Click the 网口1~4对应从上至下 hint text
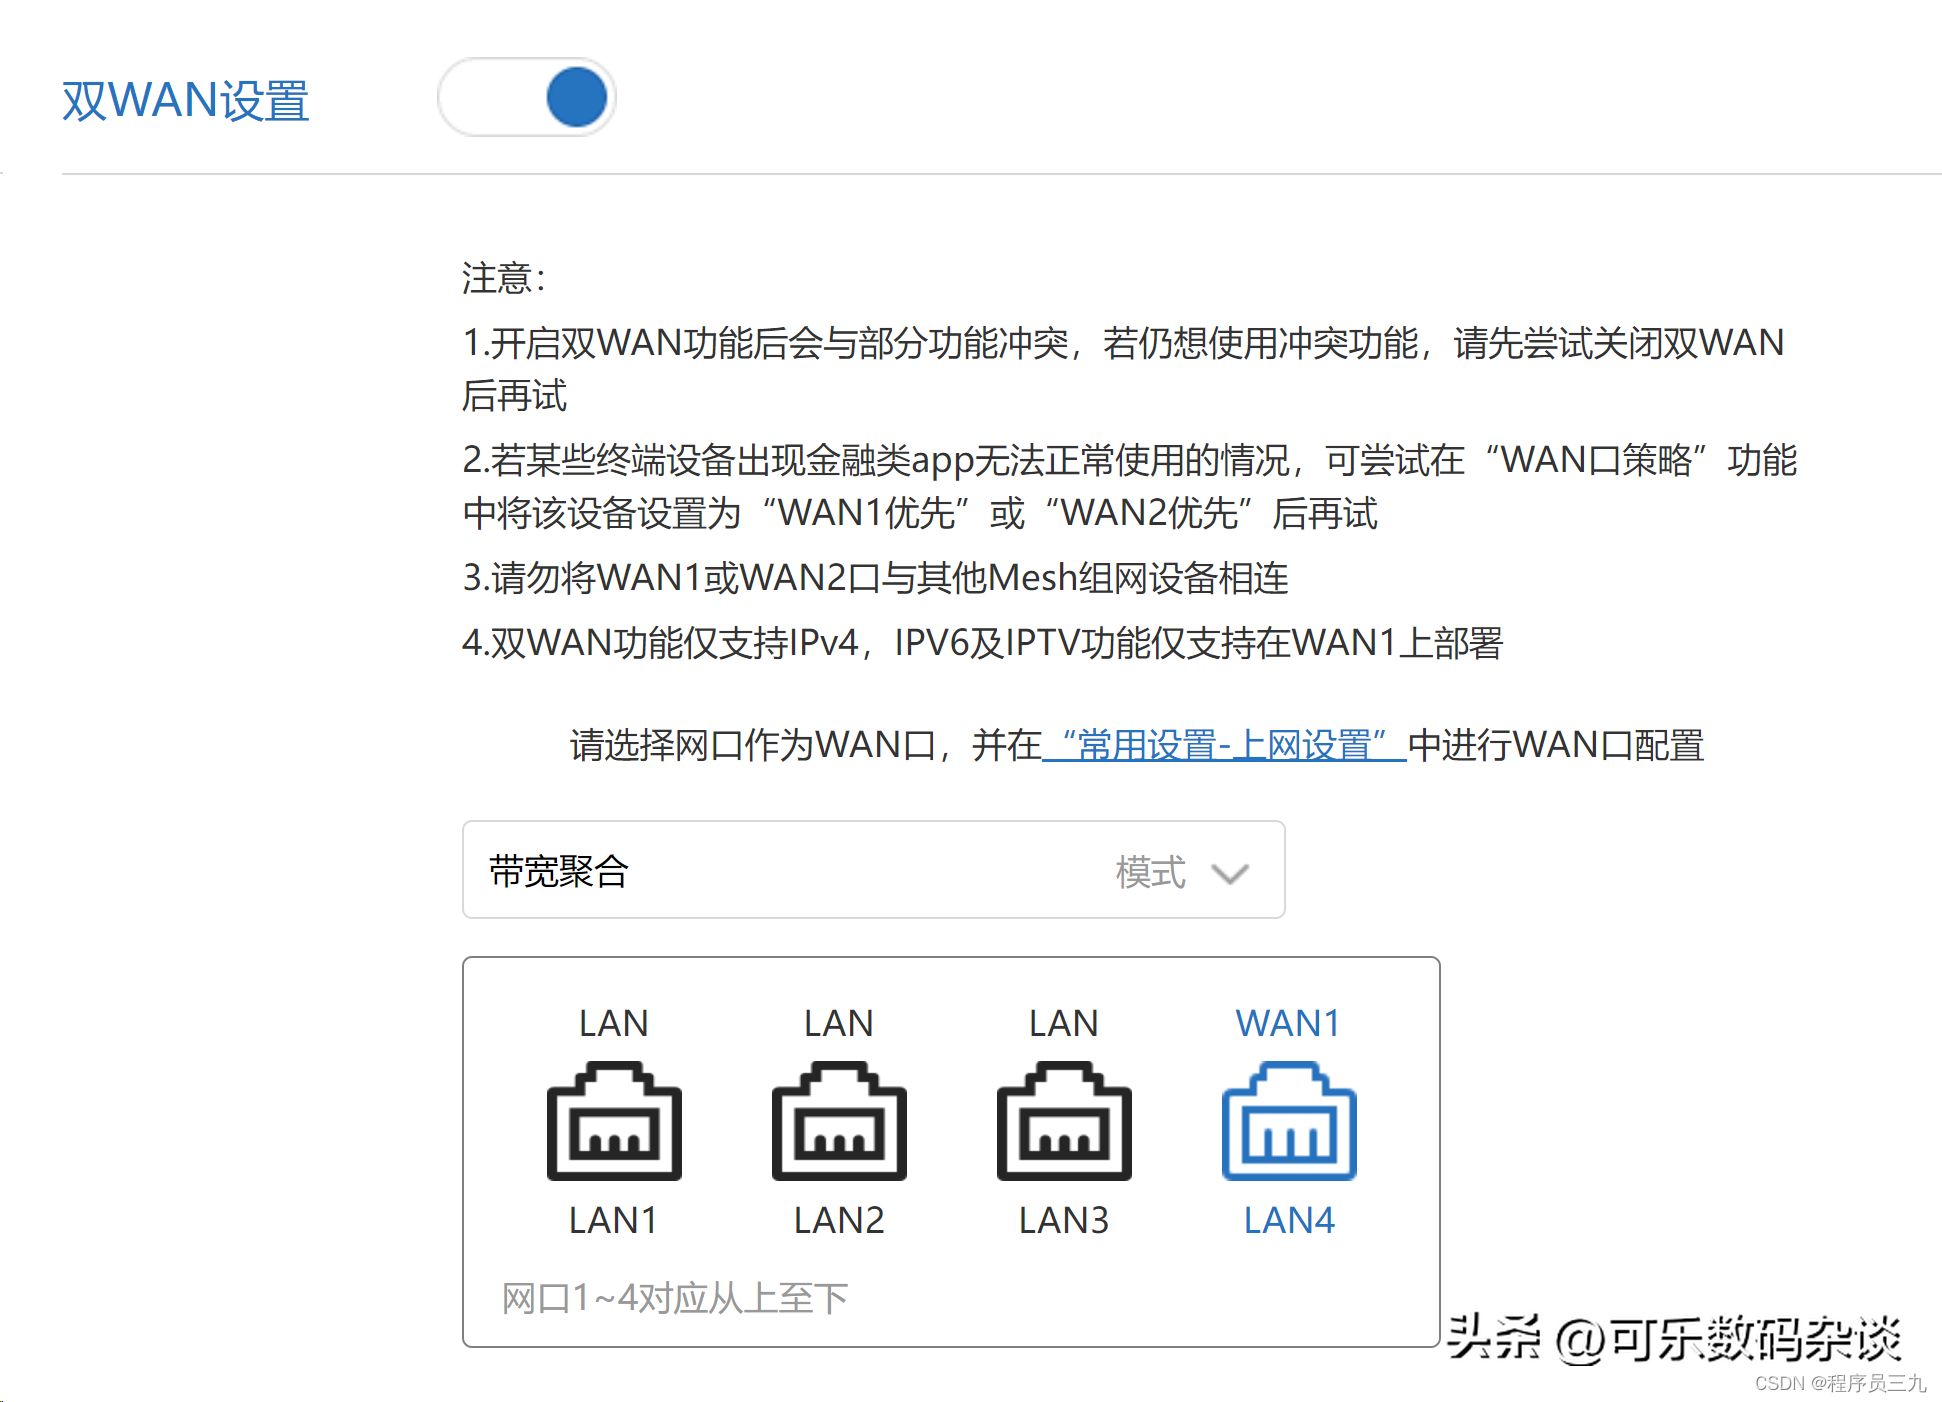Screen dimensions: 1942x1402 tap(675, 1298)
